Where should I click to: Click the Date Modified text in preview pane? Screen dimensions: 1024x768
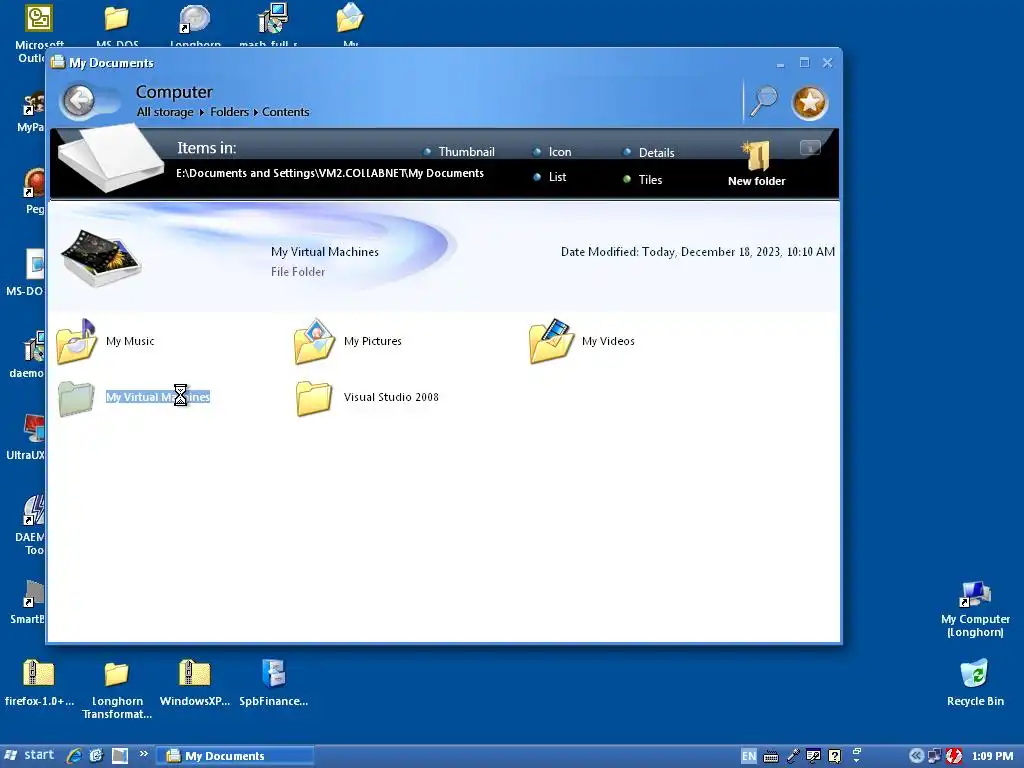pyautogui.click(x=697, y=251)
